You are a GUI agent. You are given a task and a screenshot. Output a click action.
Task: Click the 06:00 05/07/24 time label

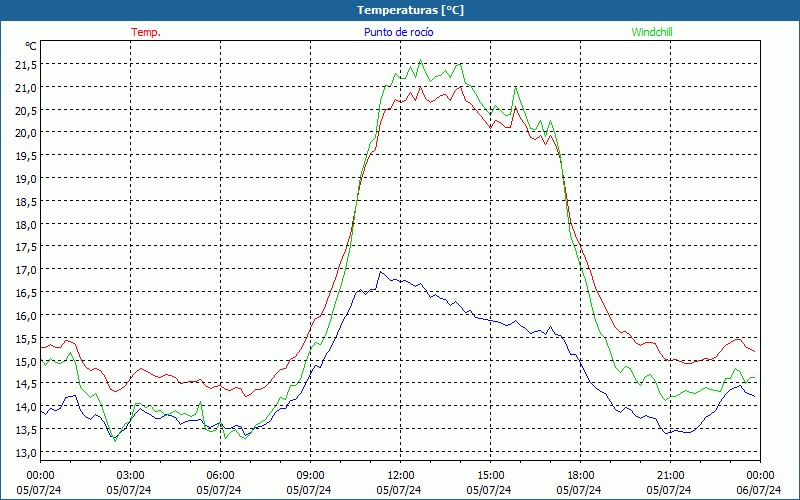[219, 483]
